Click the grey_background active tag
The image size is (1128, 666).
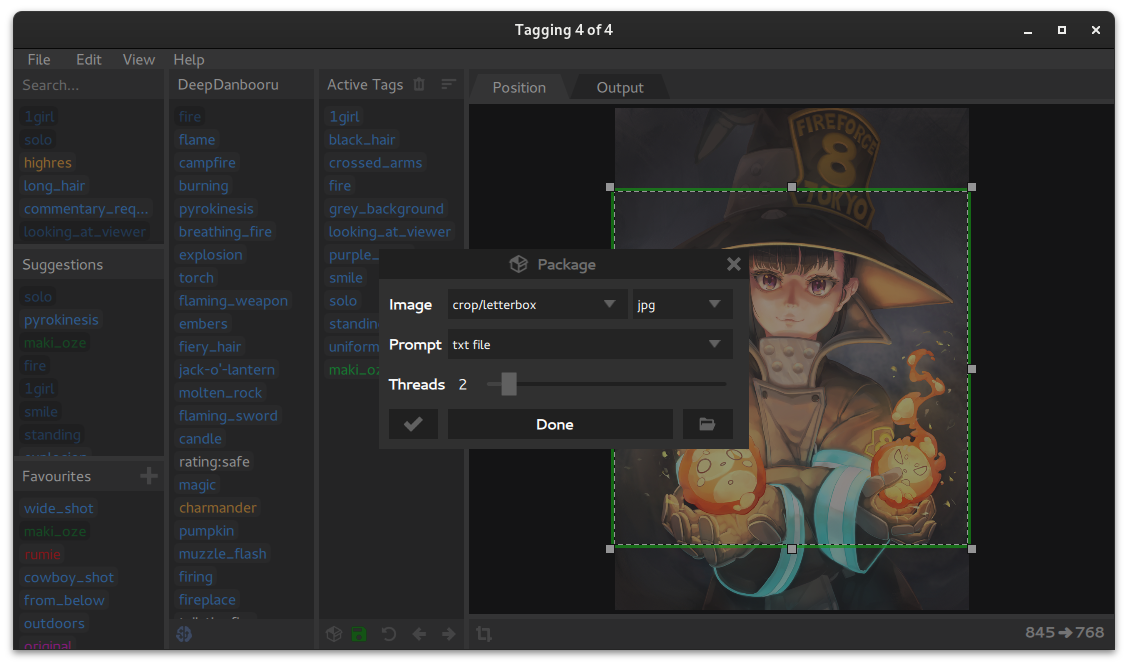tap(386, 209)
